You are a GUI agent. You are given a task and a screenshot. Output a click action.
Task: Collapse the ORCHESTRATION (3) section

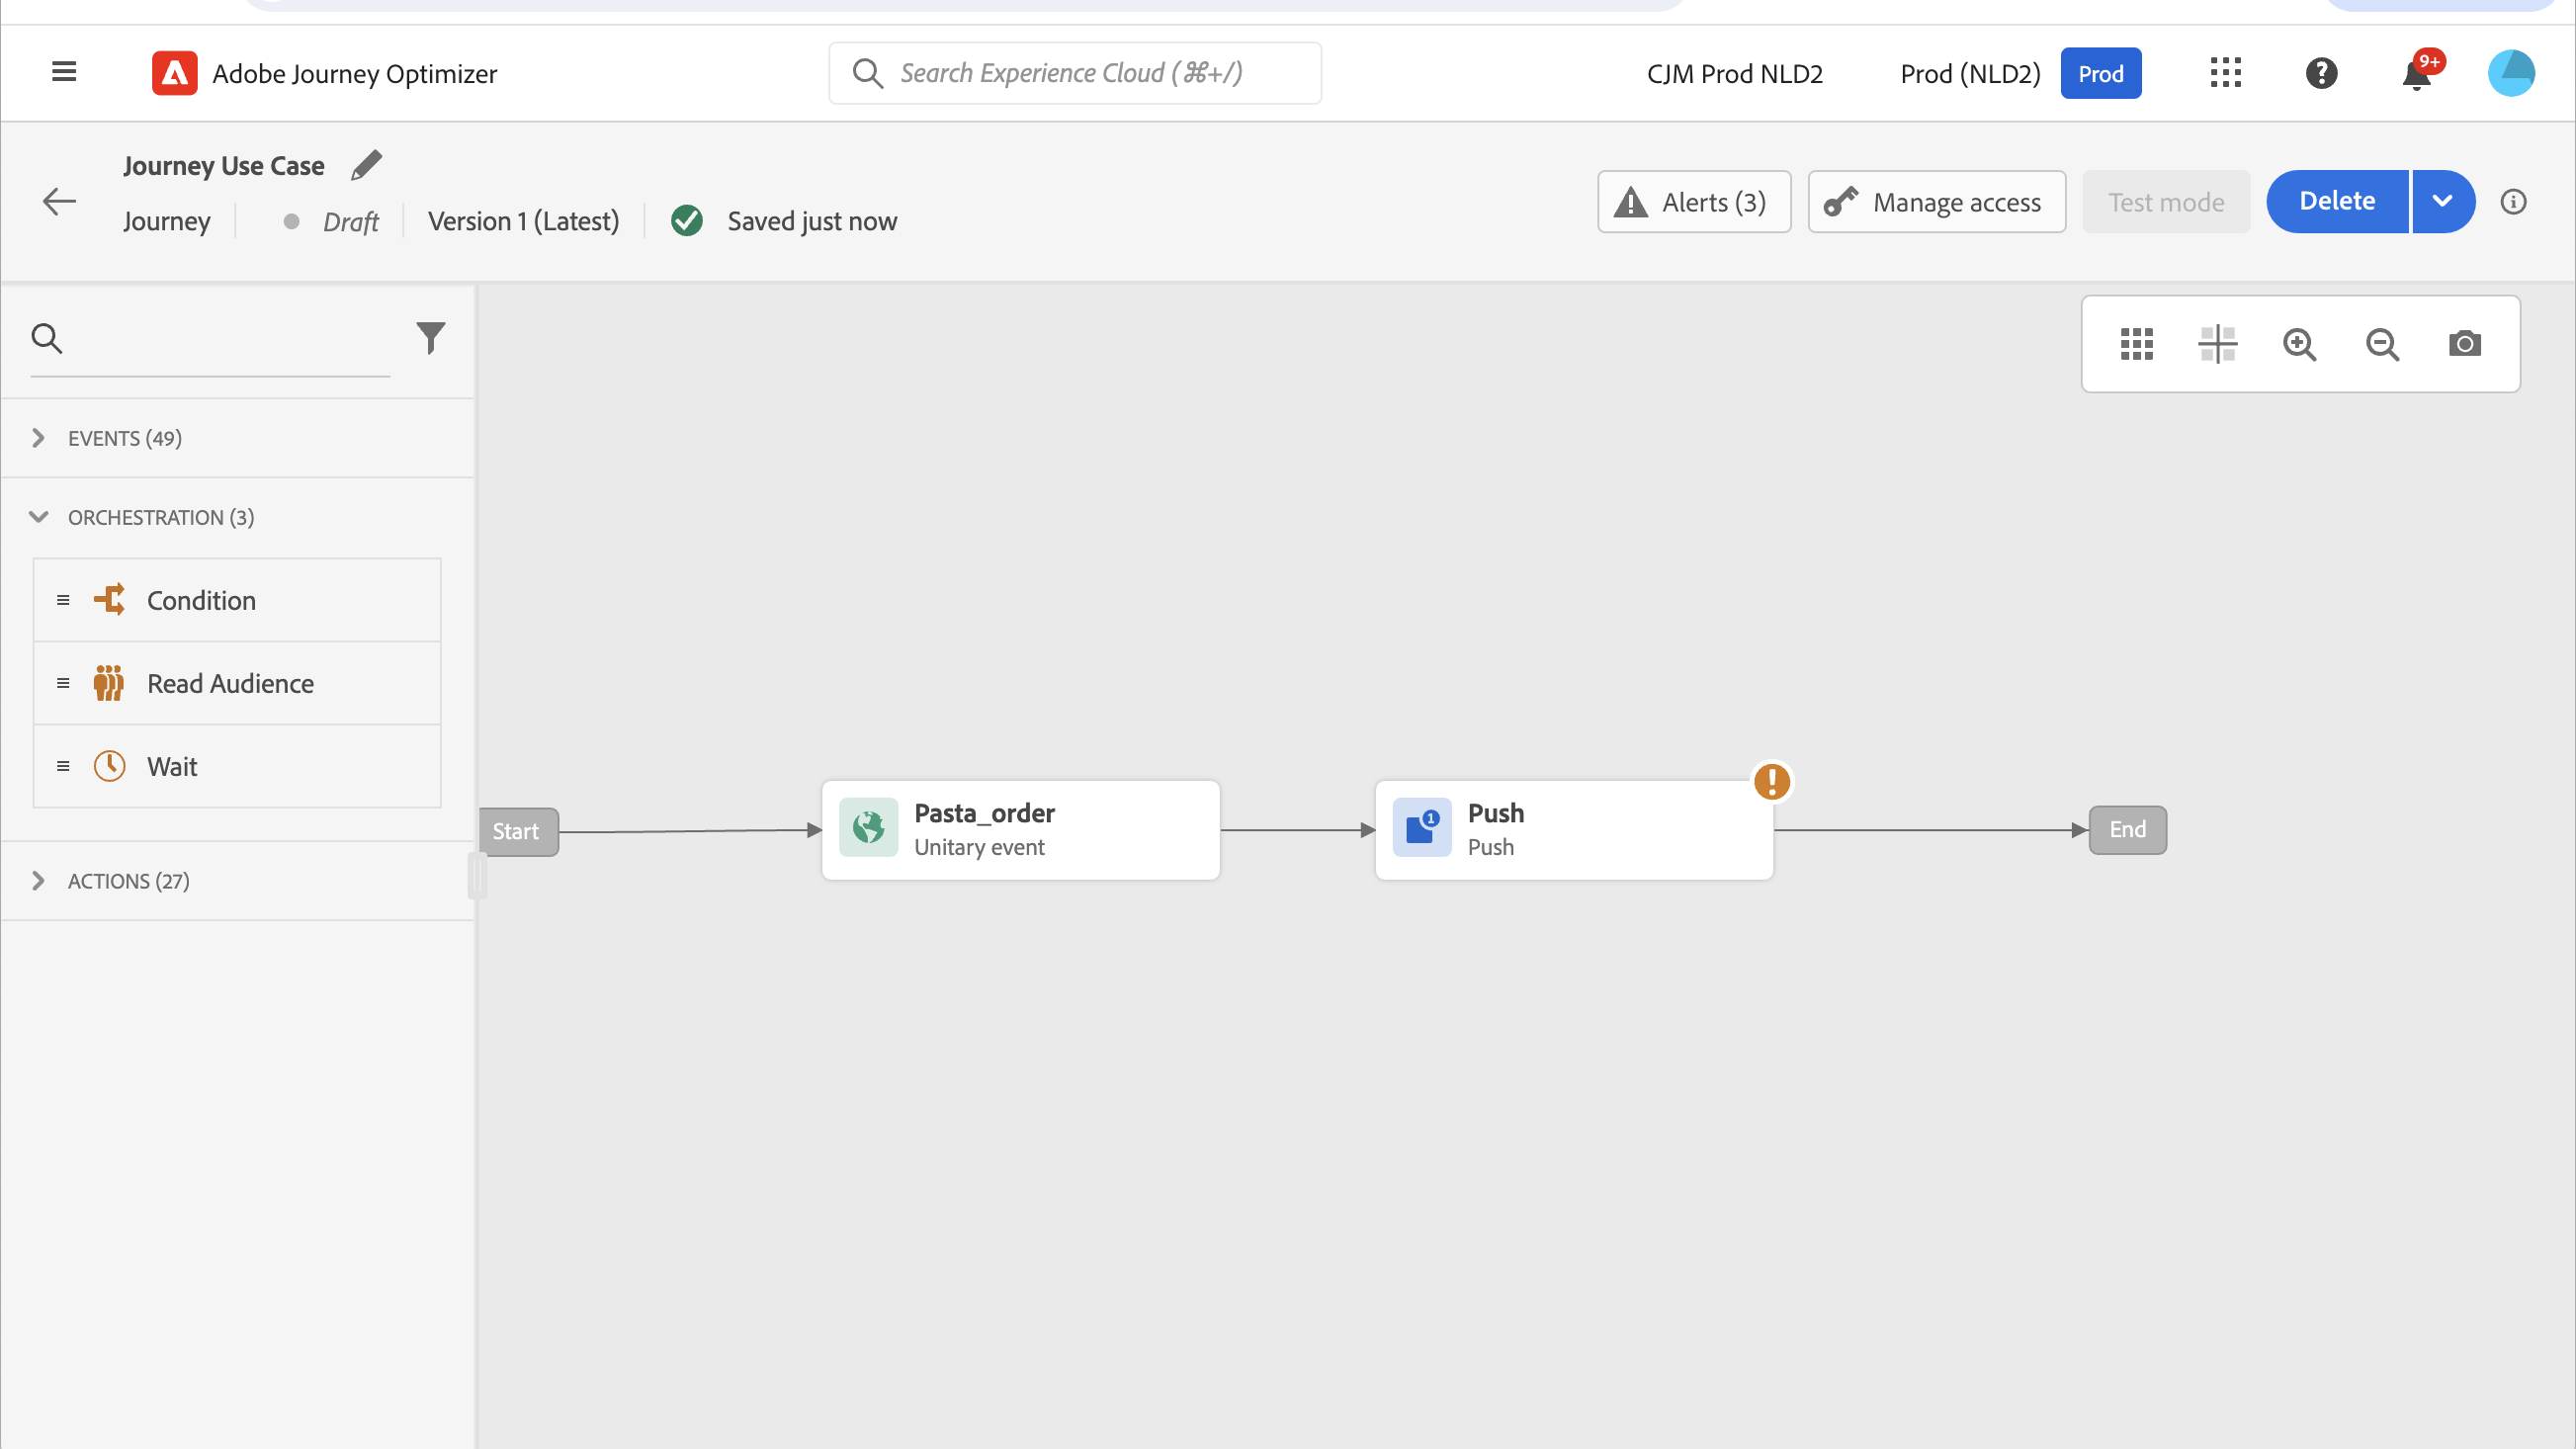coord(38,517)
